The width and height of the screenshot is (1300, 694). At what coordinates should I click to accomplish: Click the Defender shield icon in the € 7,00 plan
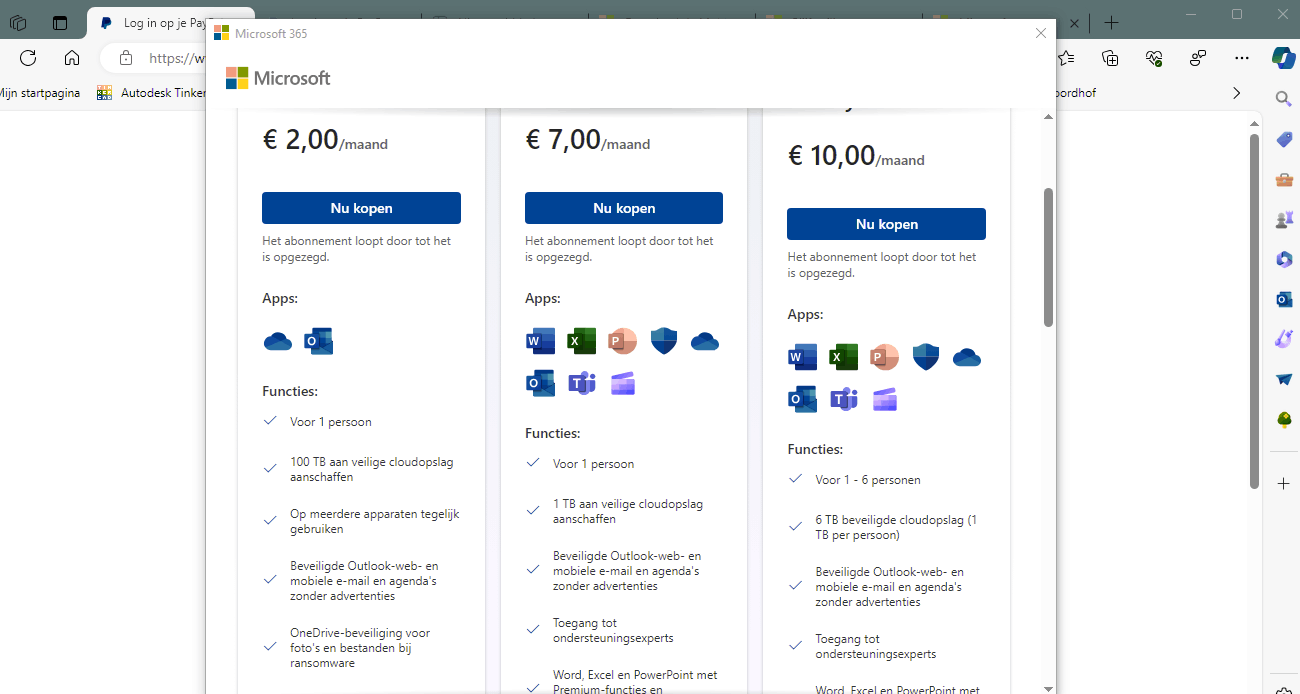coord(664,342)
